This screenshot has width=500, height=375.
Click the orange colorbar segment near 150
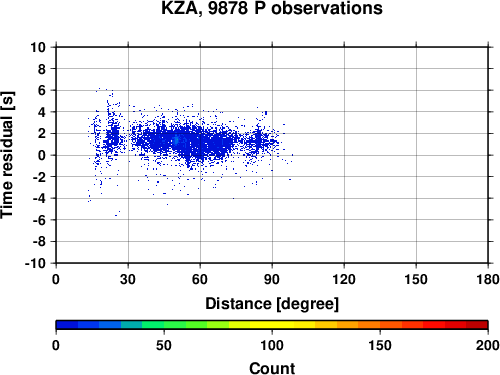pyautogui.click(x=369, y=325)
